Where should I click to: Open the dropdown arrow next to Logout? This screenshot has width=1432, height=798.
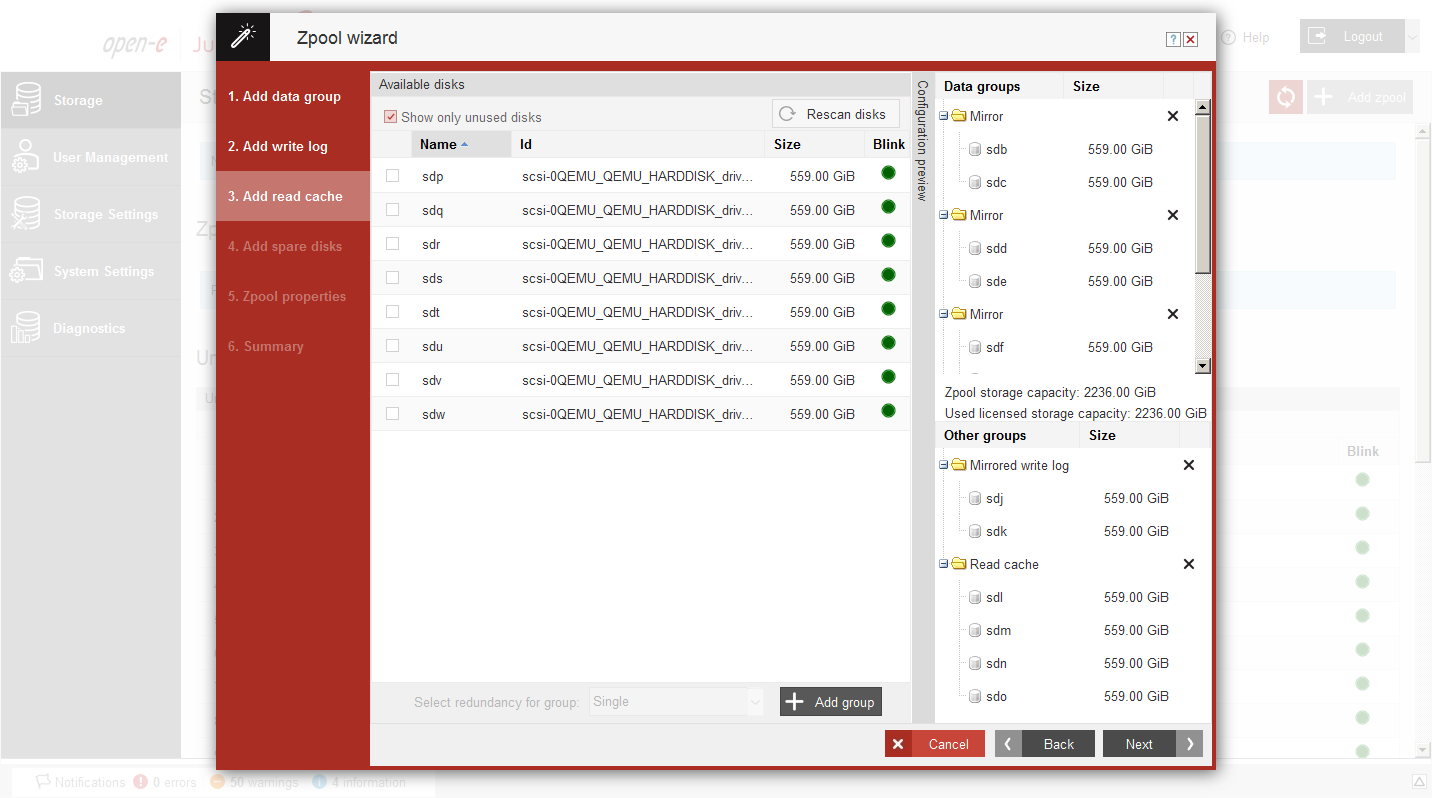(1412, 37)
